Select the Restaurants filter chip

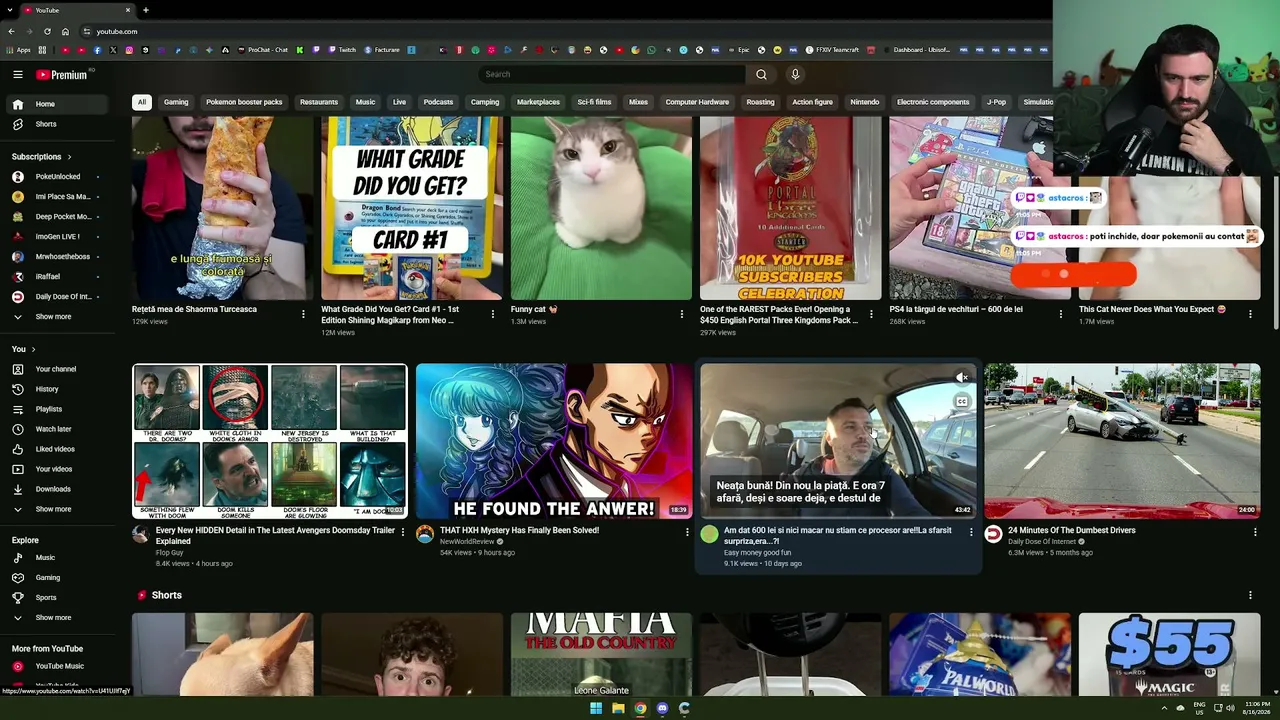319,102
